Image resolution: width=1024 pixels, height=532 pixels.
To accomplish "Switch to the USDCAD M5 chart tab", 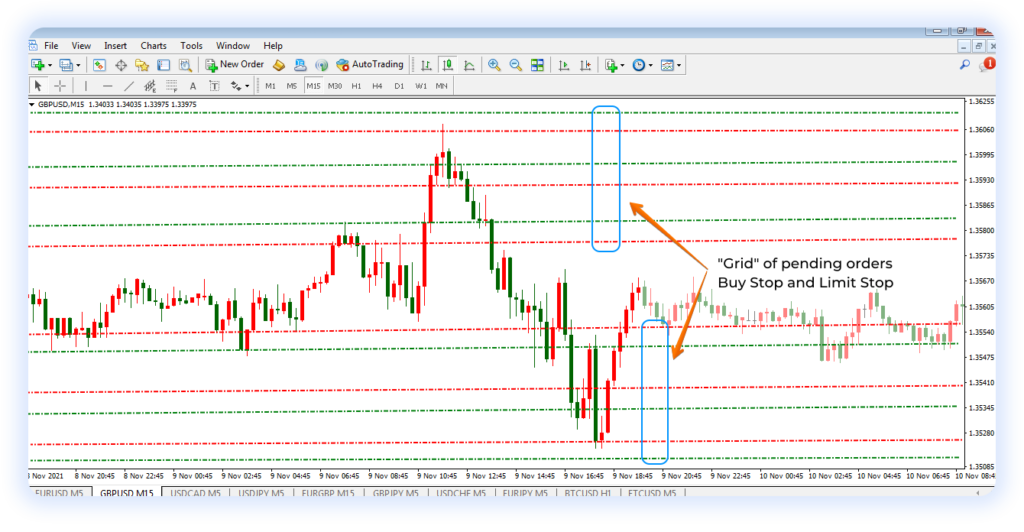I will [x=195, y=493].
